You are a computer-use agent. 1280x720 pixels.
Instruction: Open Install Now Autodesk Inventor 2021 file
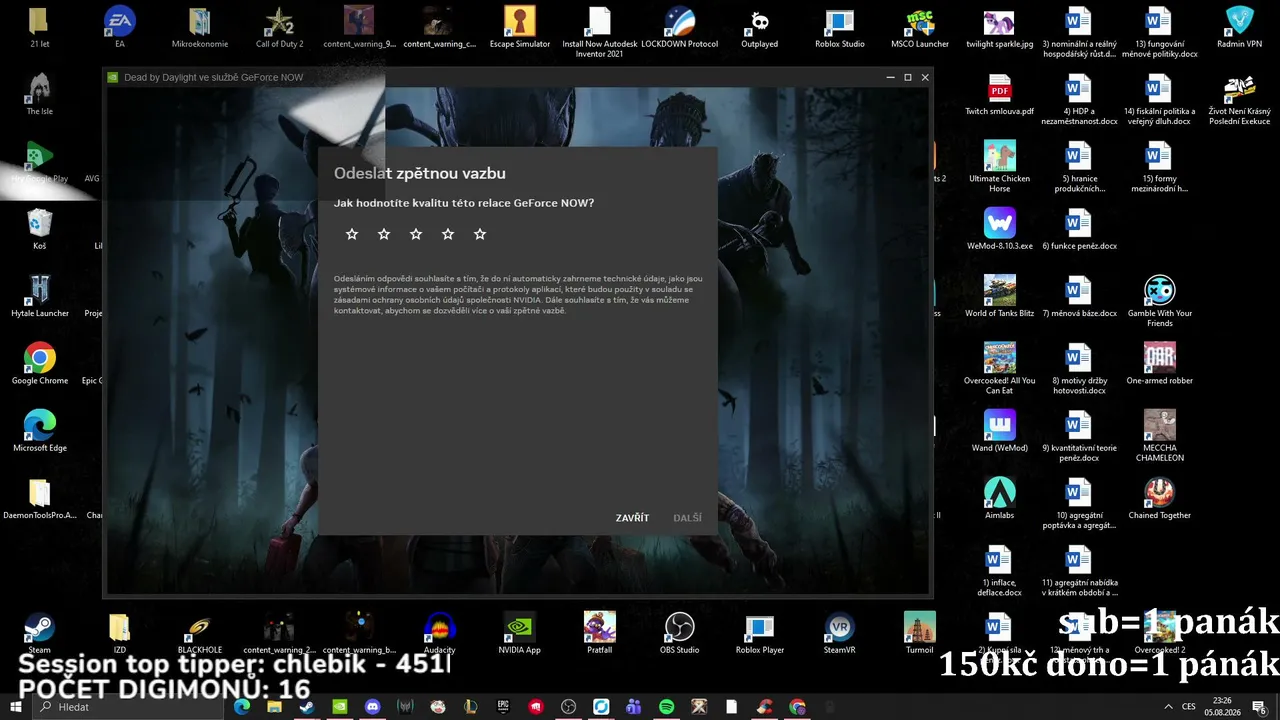coord(600,32)
